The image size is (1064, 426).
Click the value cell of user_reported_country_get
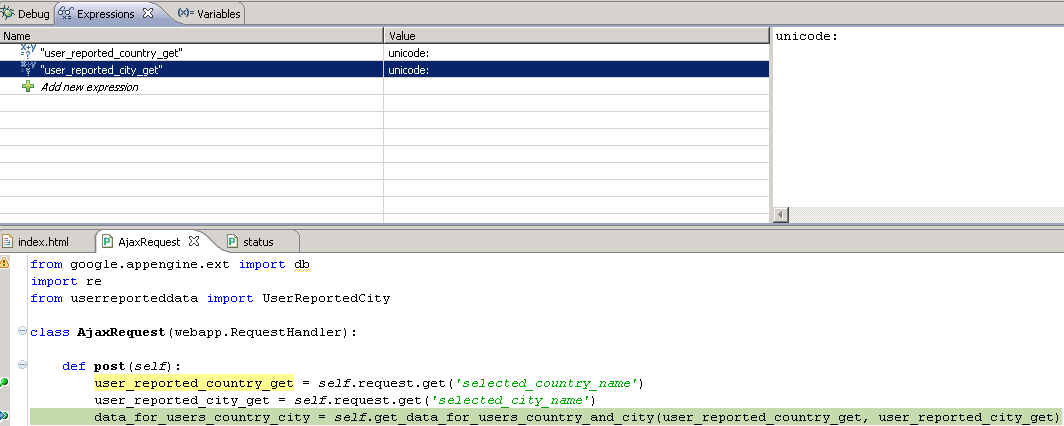[577, 52]
